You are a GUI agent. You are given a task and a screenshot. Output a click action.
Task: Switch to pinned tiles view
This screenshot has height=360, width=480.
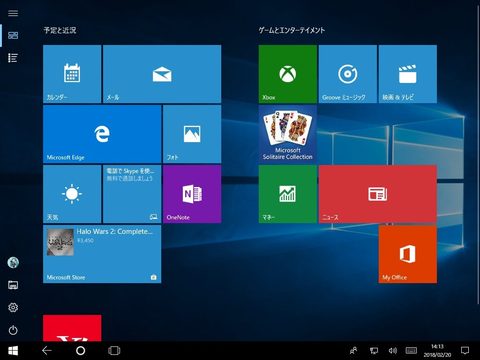[x=13, y=35]
